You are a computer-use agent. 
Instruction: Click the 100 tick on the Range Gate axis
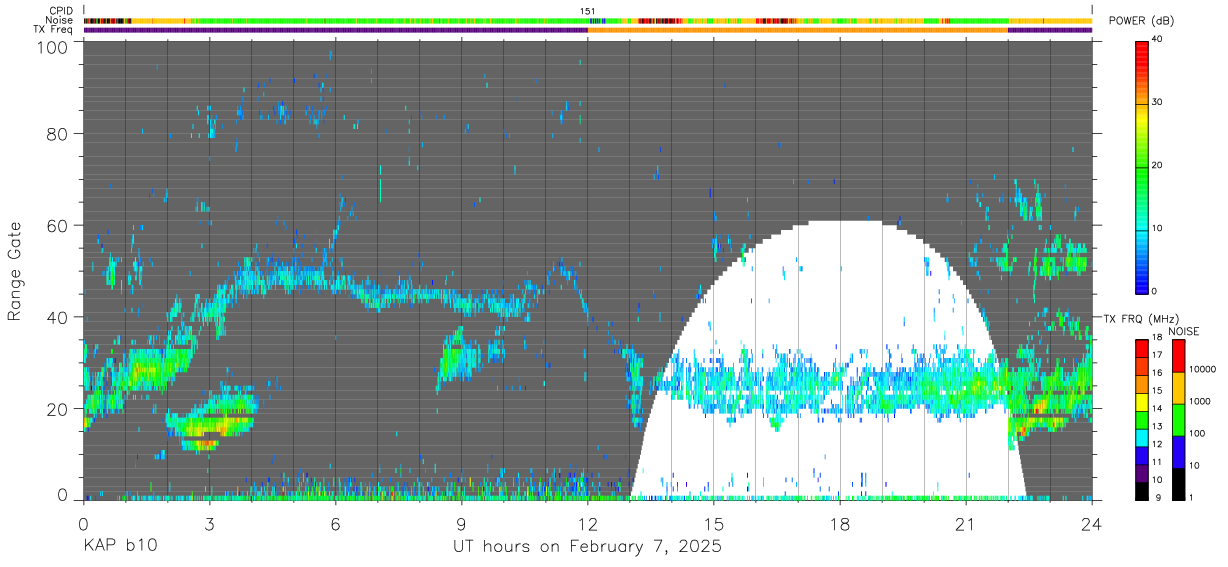(52, 45)
